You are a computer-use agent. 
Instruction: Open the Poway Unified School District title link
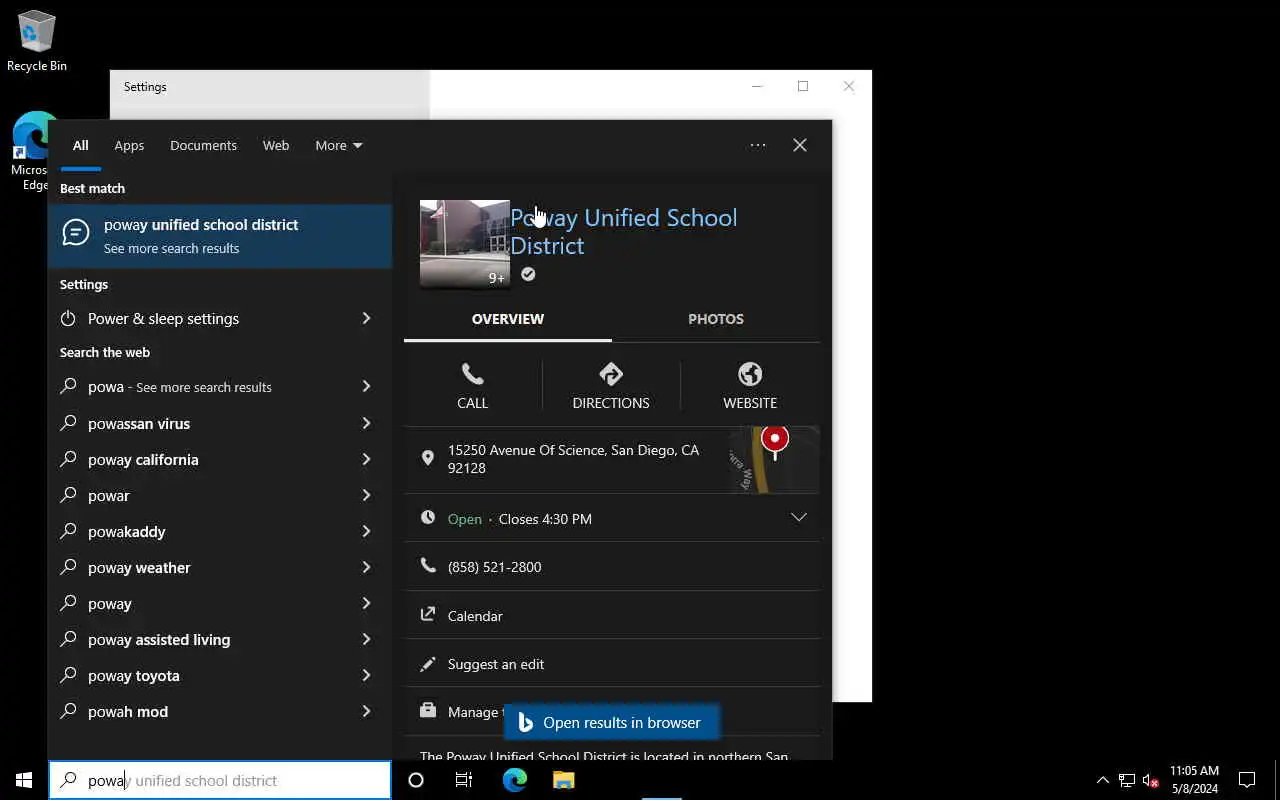point(623,232)
